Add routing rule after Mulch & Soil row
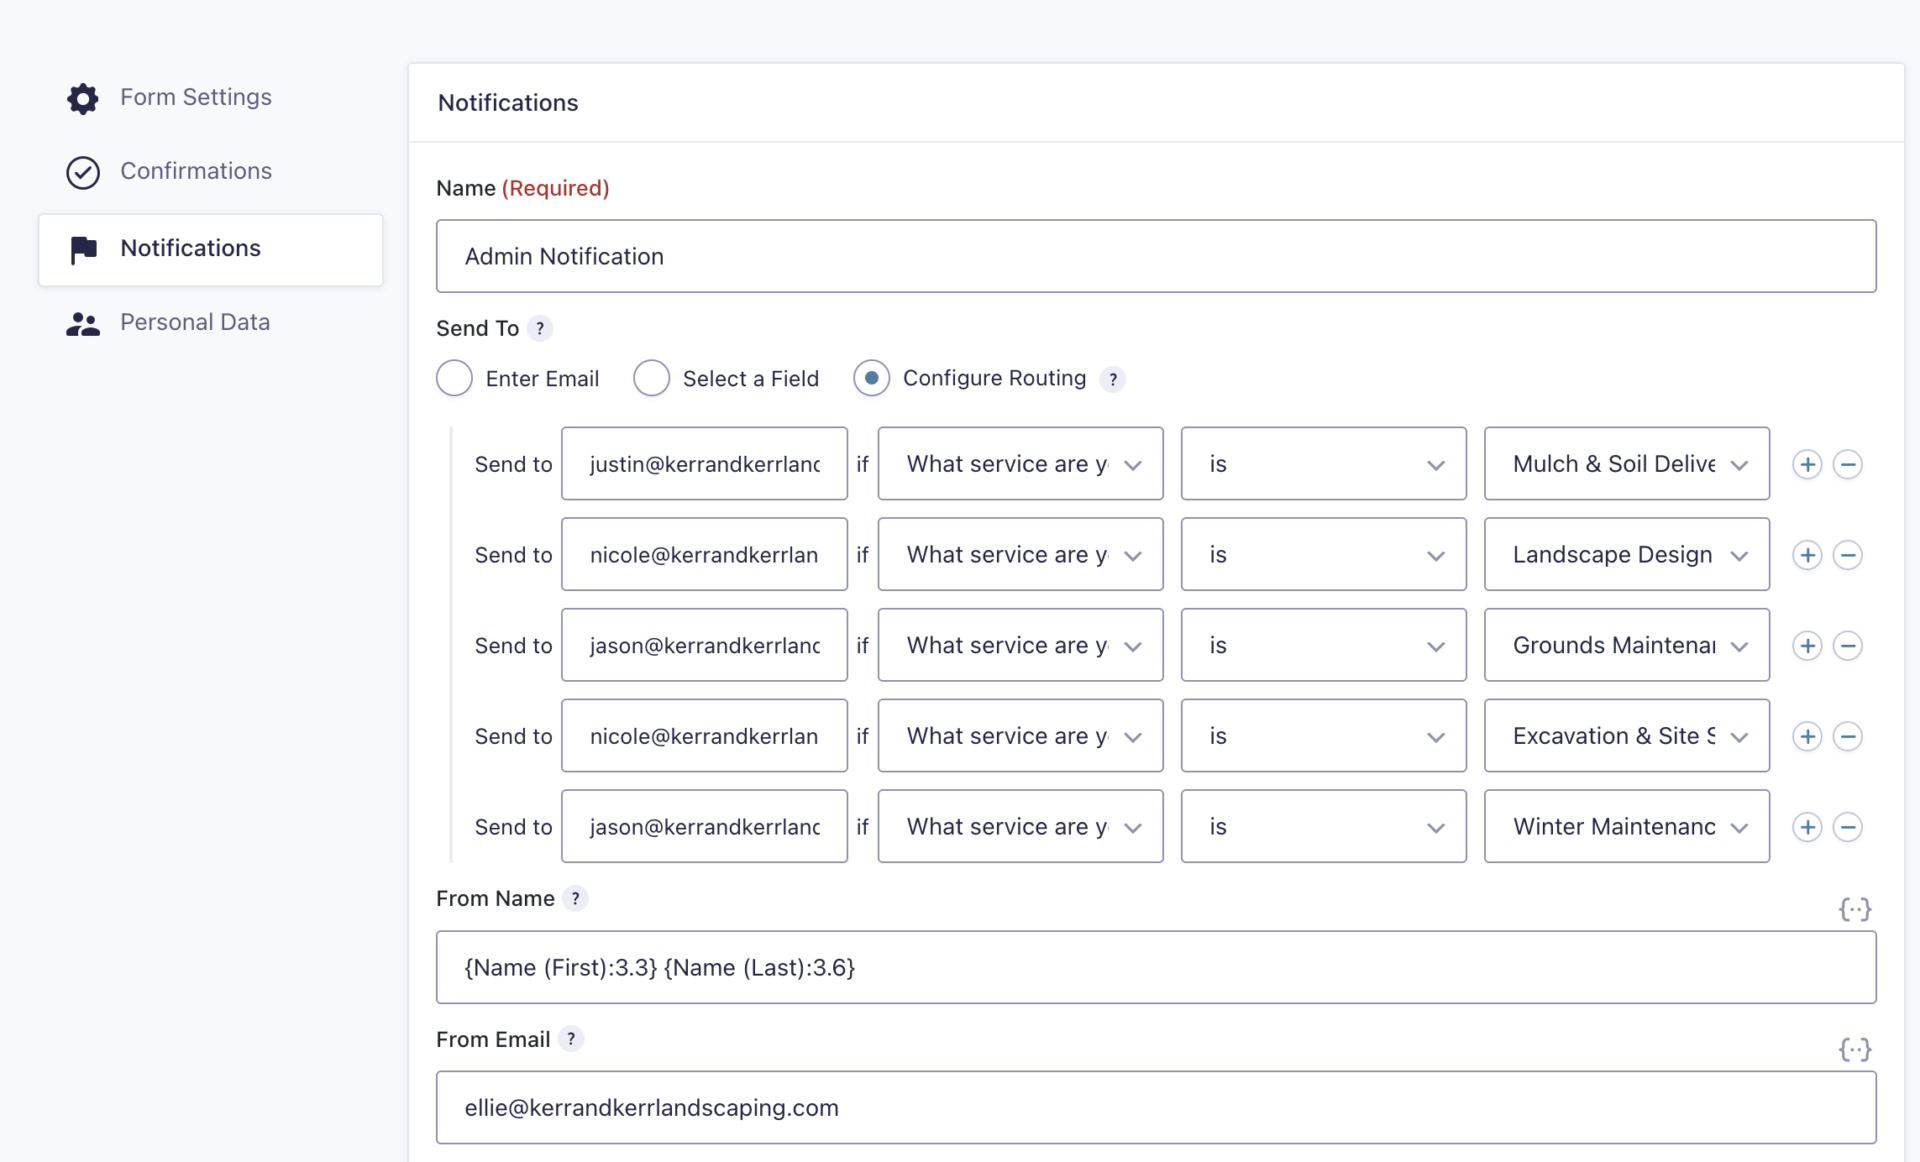 point(1806,465)
